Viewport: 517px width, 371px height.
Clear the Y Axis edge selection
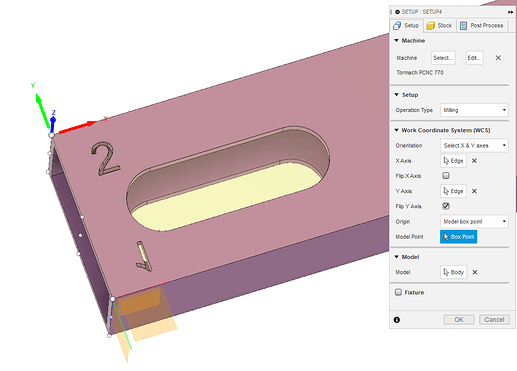[474, 191]
